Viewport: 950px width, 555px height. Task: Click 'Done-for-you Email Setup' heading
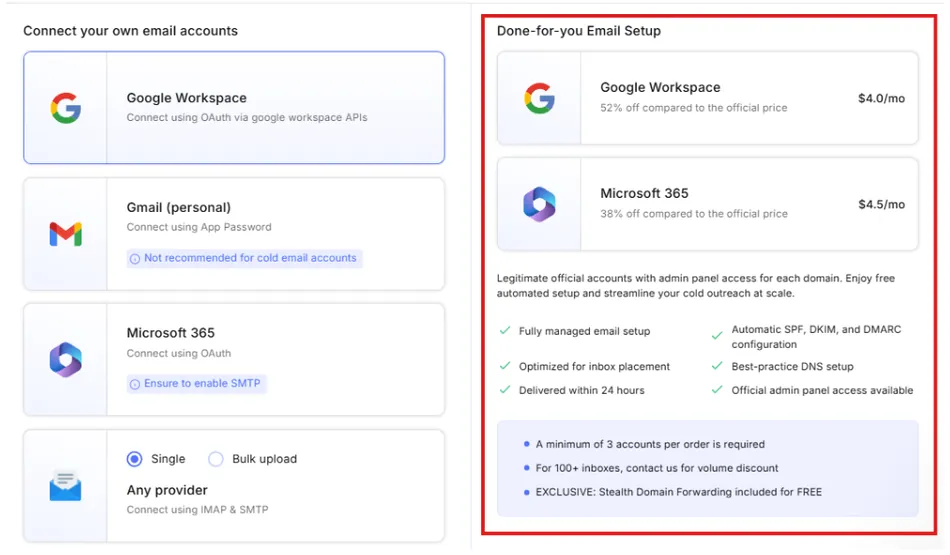[579, 31]
